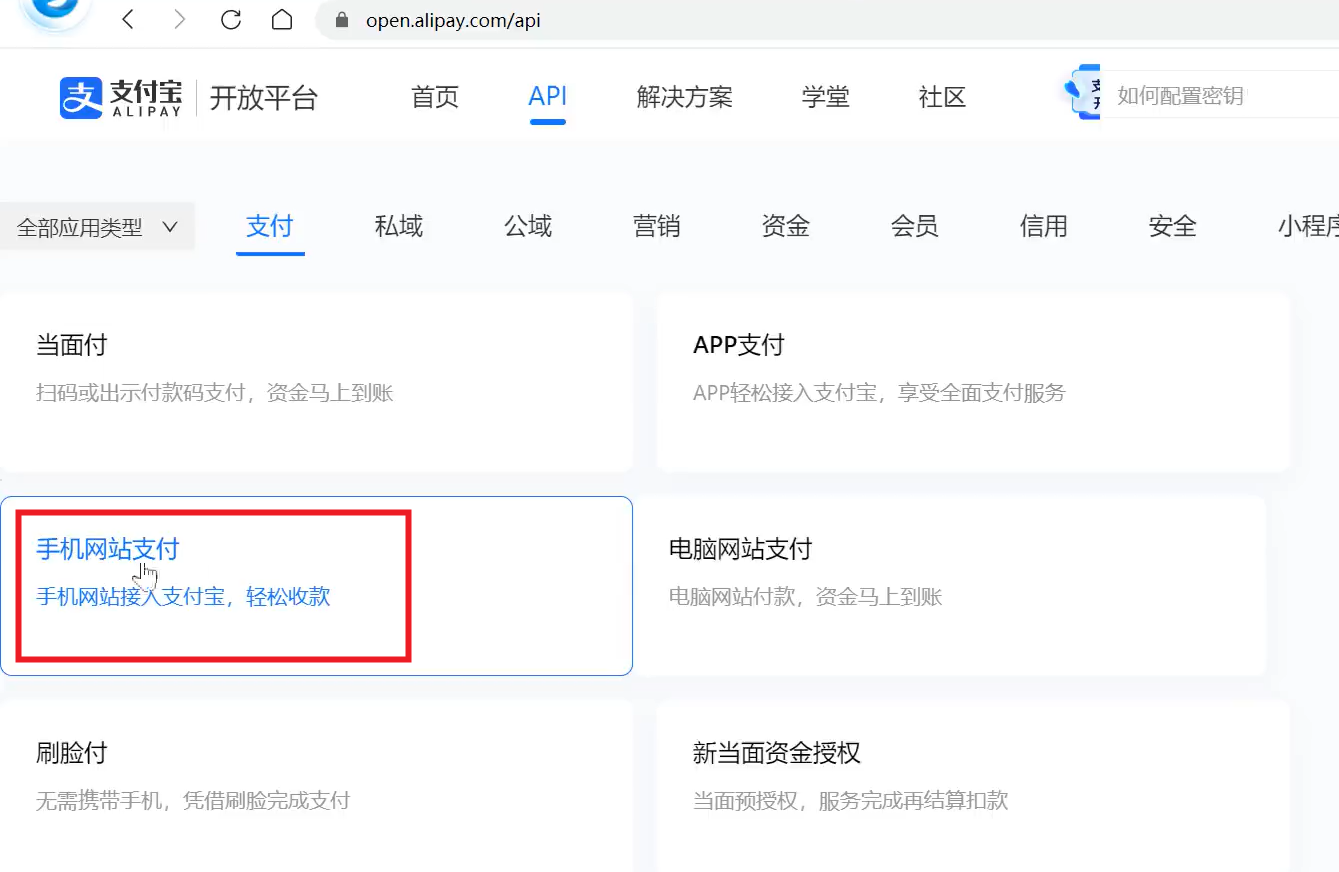Click text 当面预授权，服务完成再结算扣款
Screen dimensions: 1339x872
[850, 800]
